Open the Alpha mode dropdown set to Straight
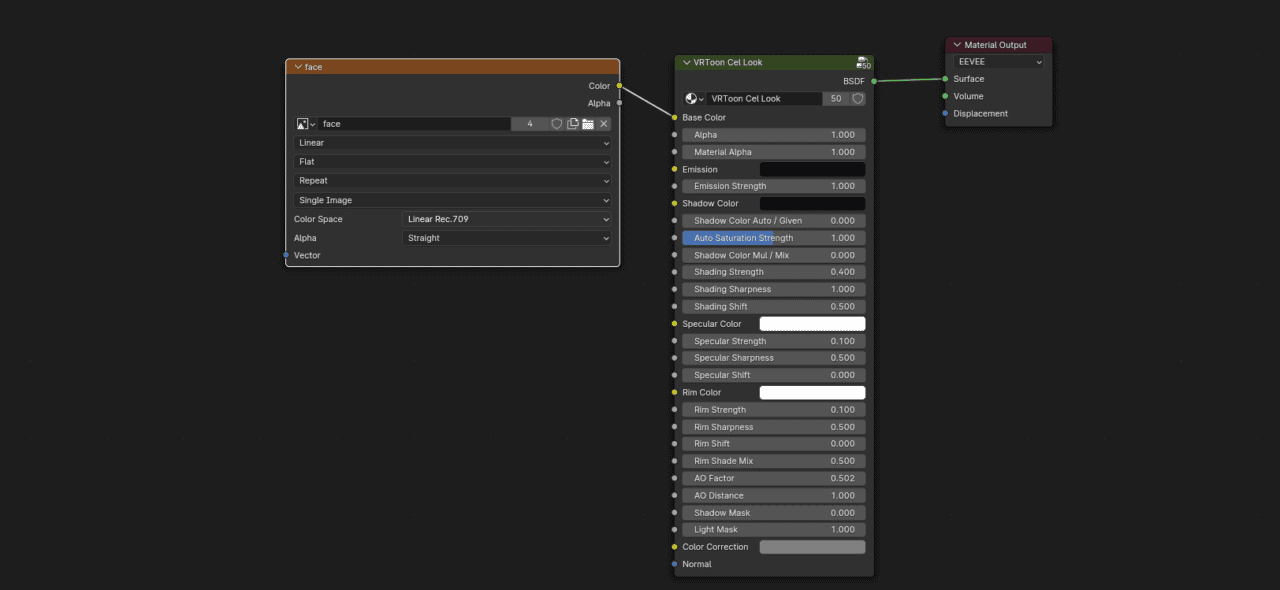Image resolution: width=1280 pixels, height=590 pixels. (506, 238)
